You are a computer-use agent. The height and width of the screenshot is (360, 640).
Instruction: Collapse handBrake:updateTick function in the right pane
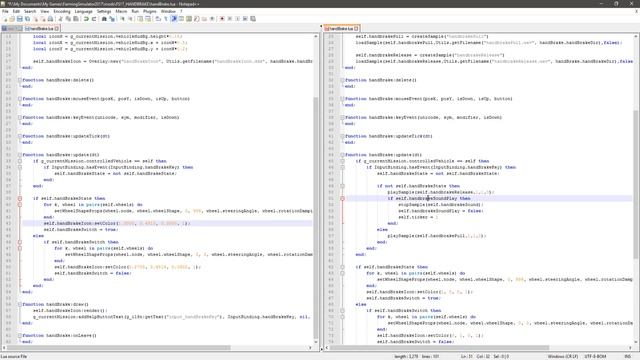[x=342, y=136]
